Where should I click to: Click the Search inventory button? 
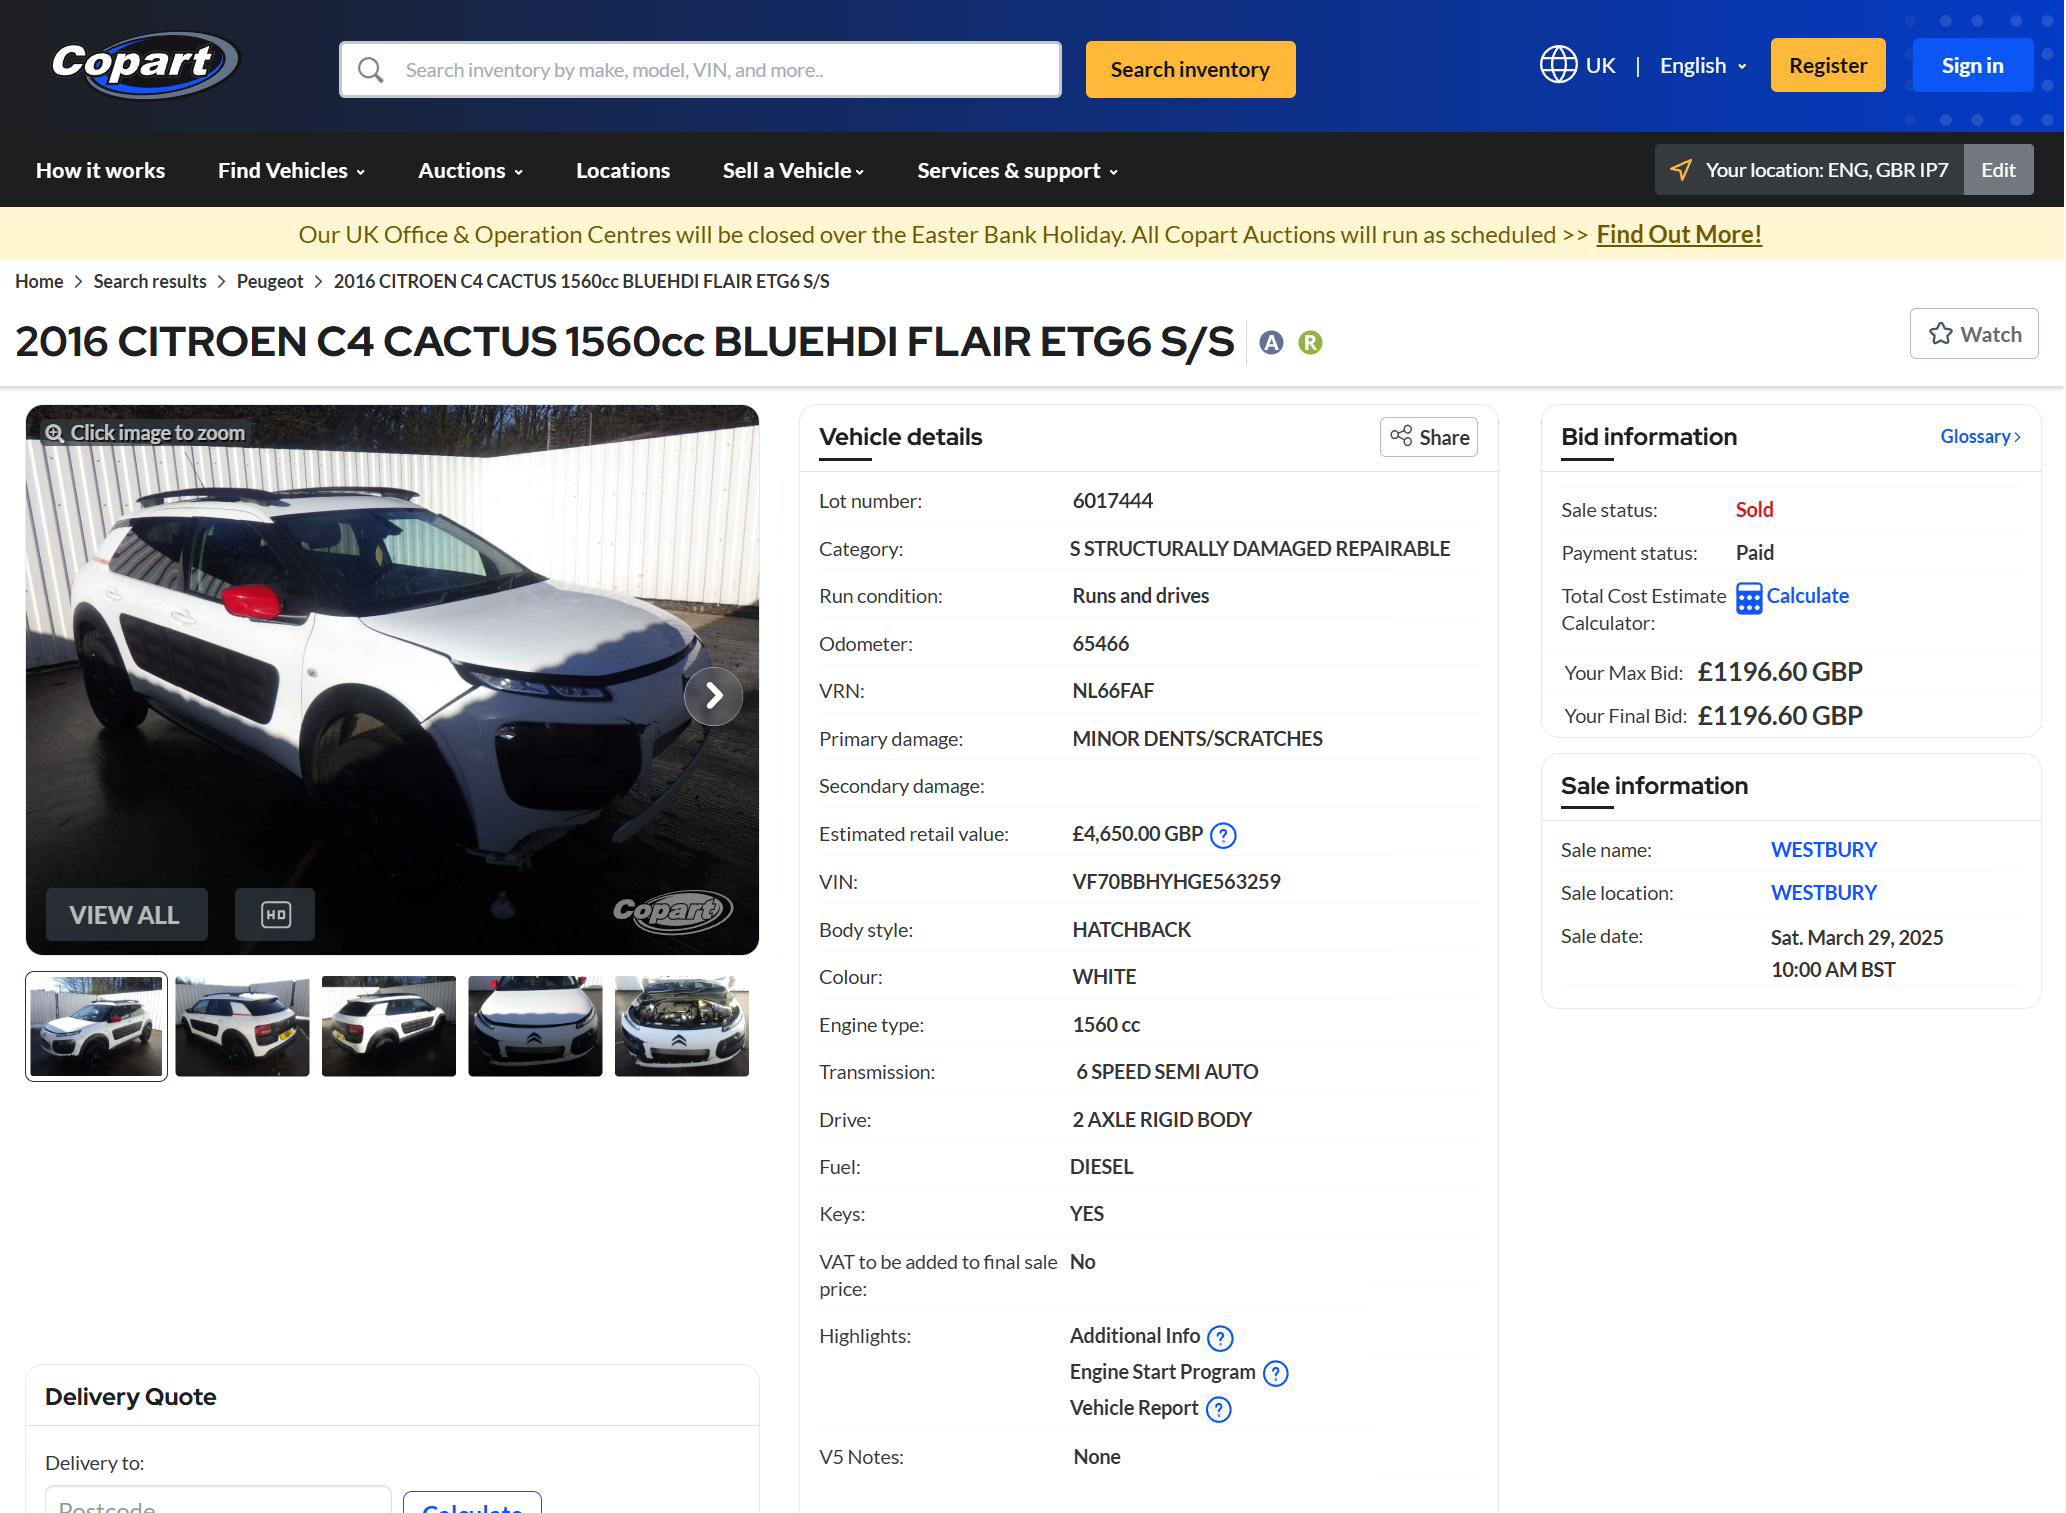point(1190,69)
